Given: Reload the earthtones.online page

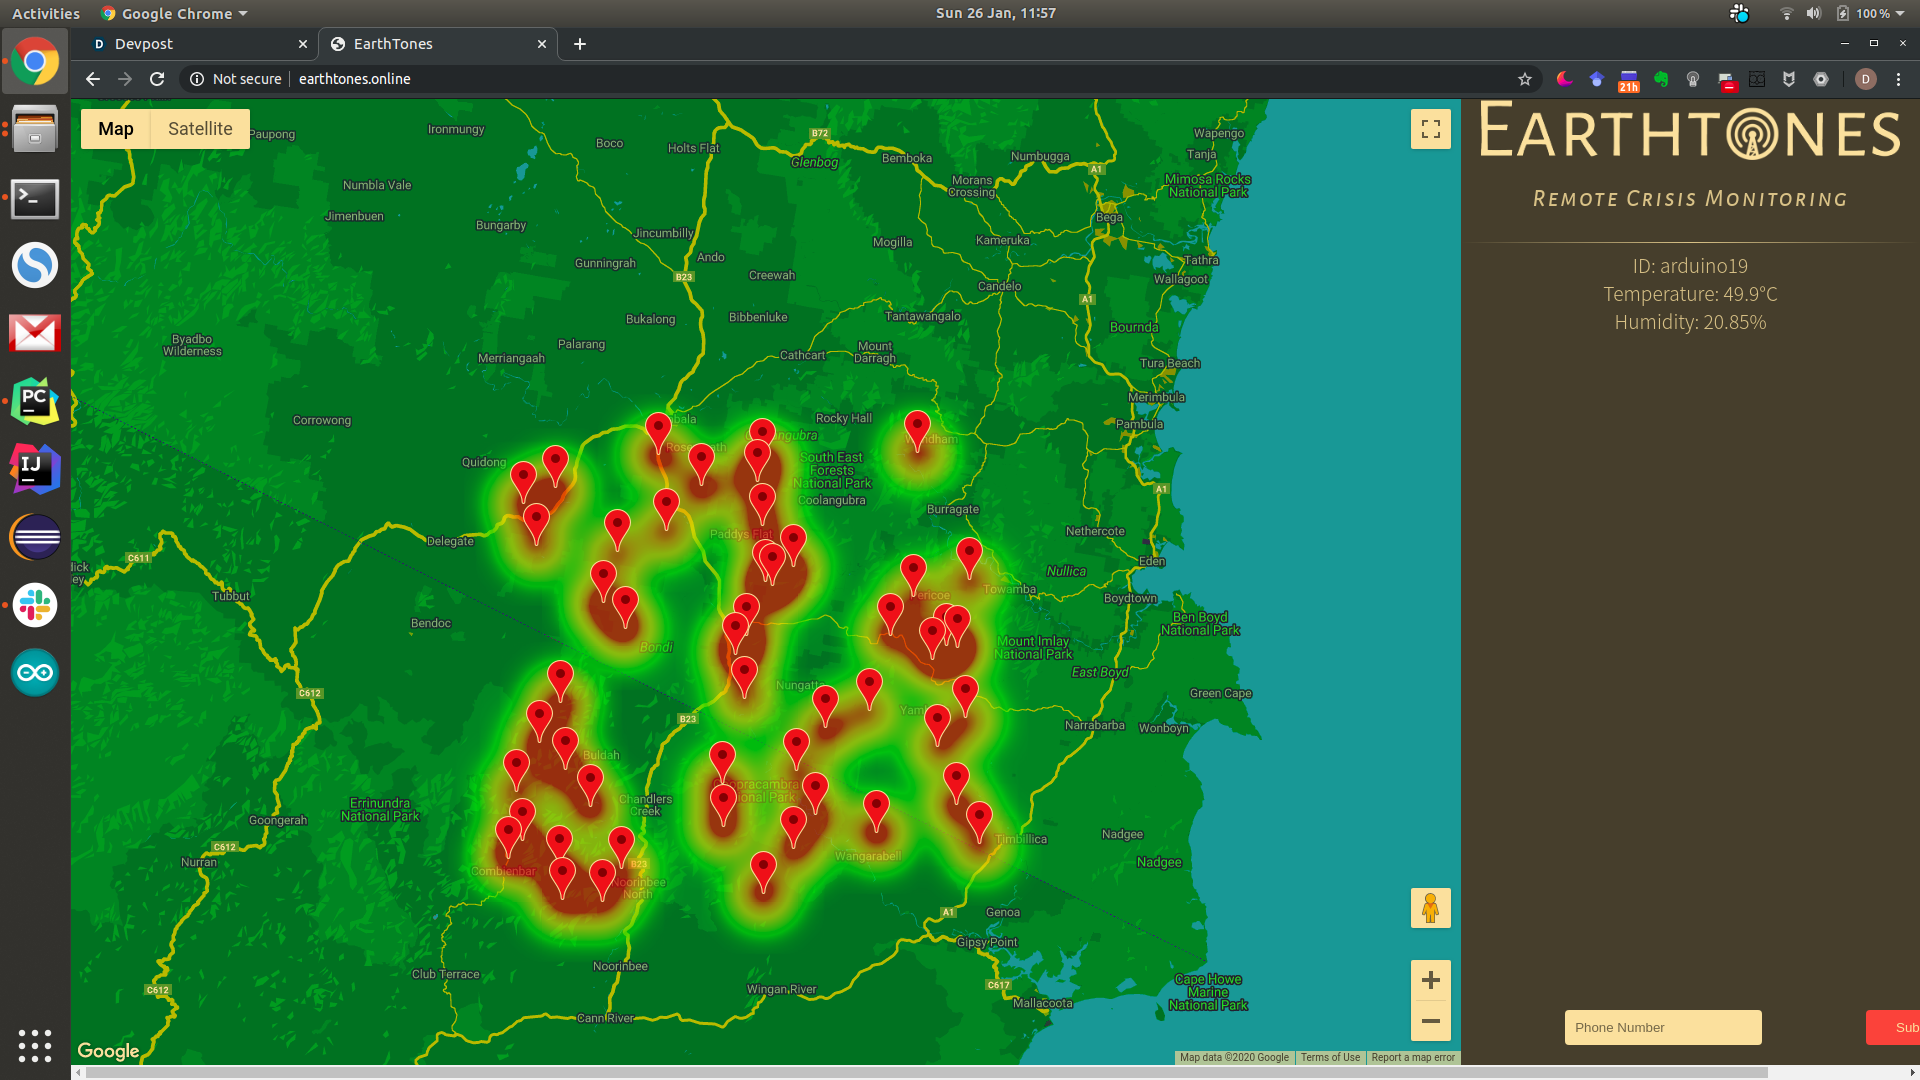Looking at the screenshot, I should click(157, 79).
